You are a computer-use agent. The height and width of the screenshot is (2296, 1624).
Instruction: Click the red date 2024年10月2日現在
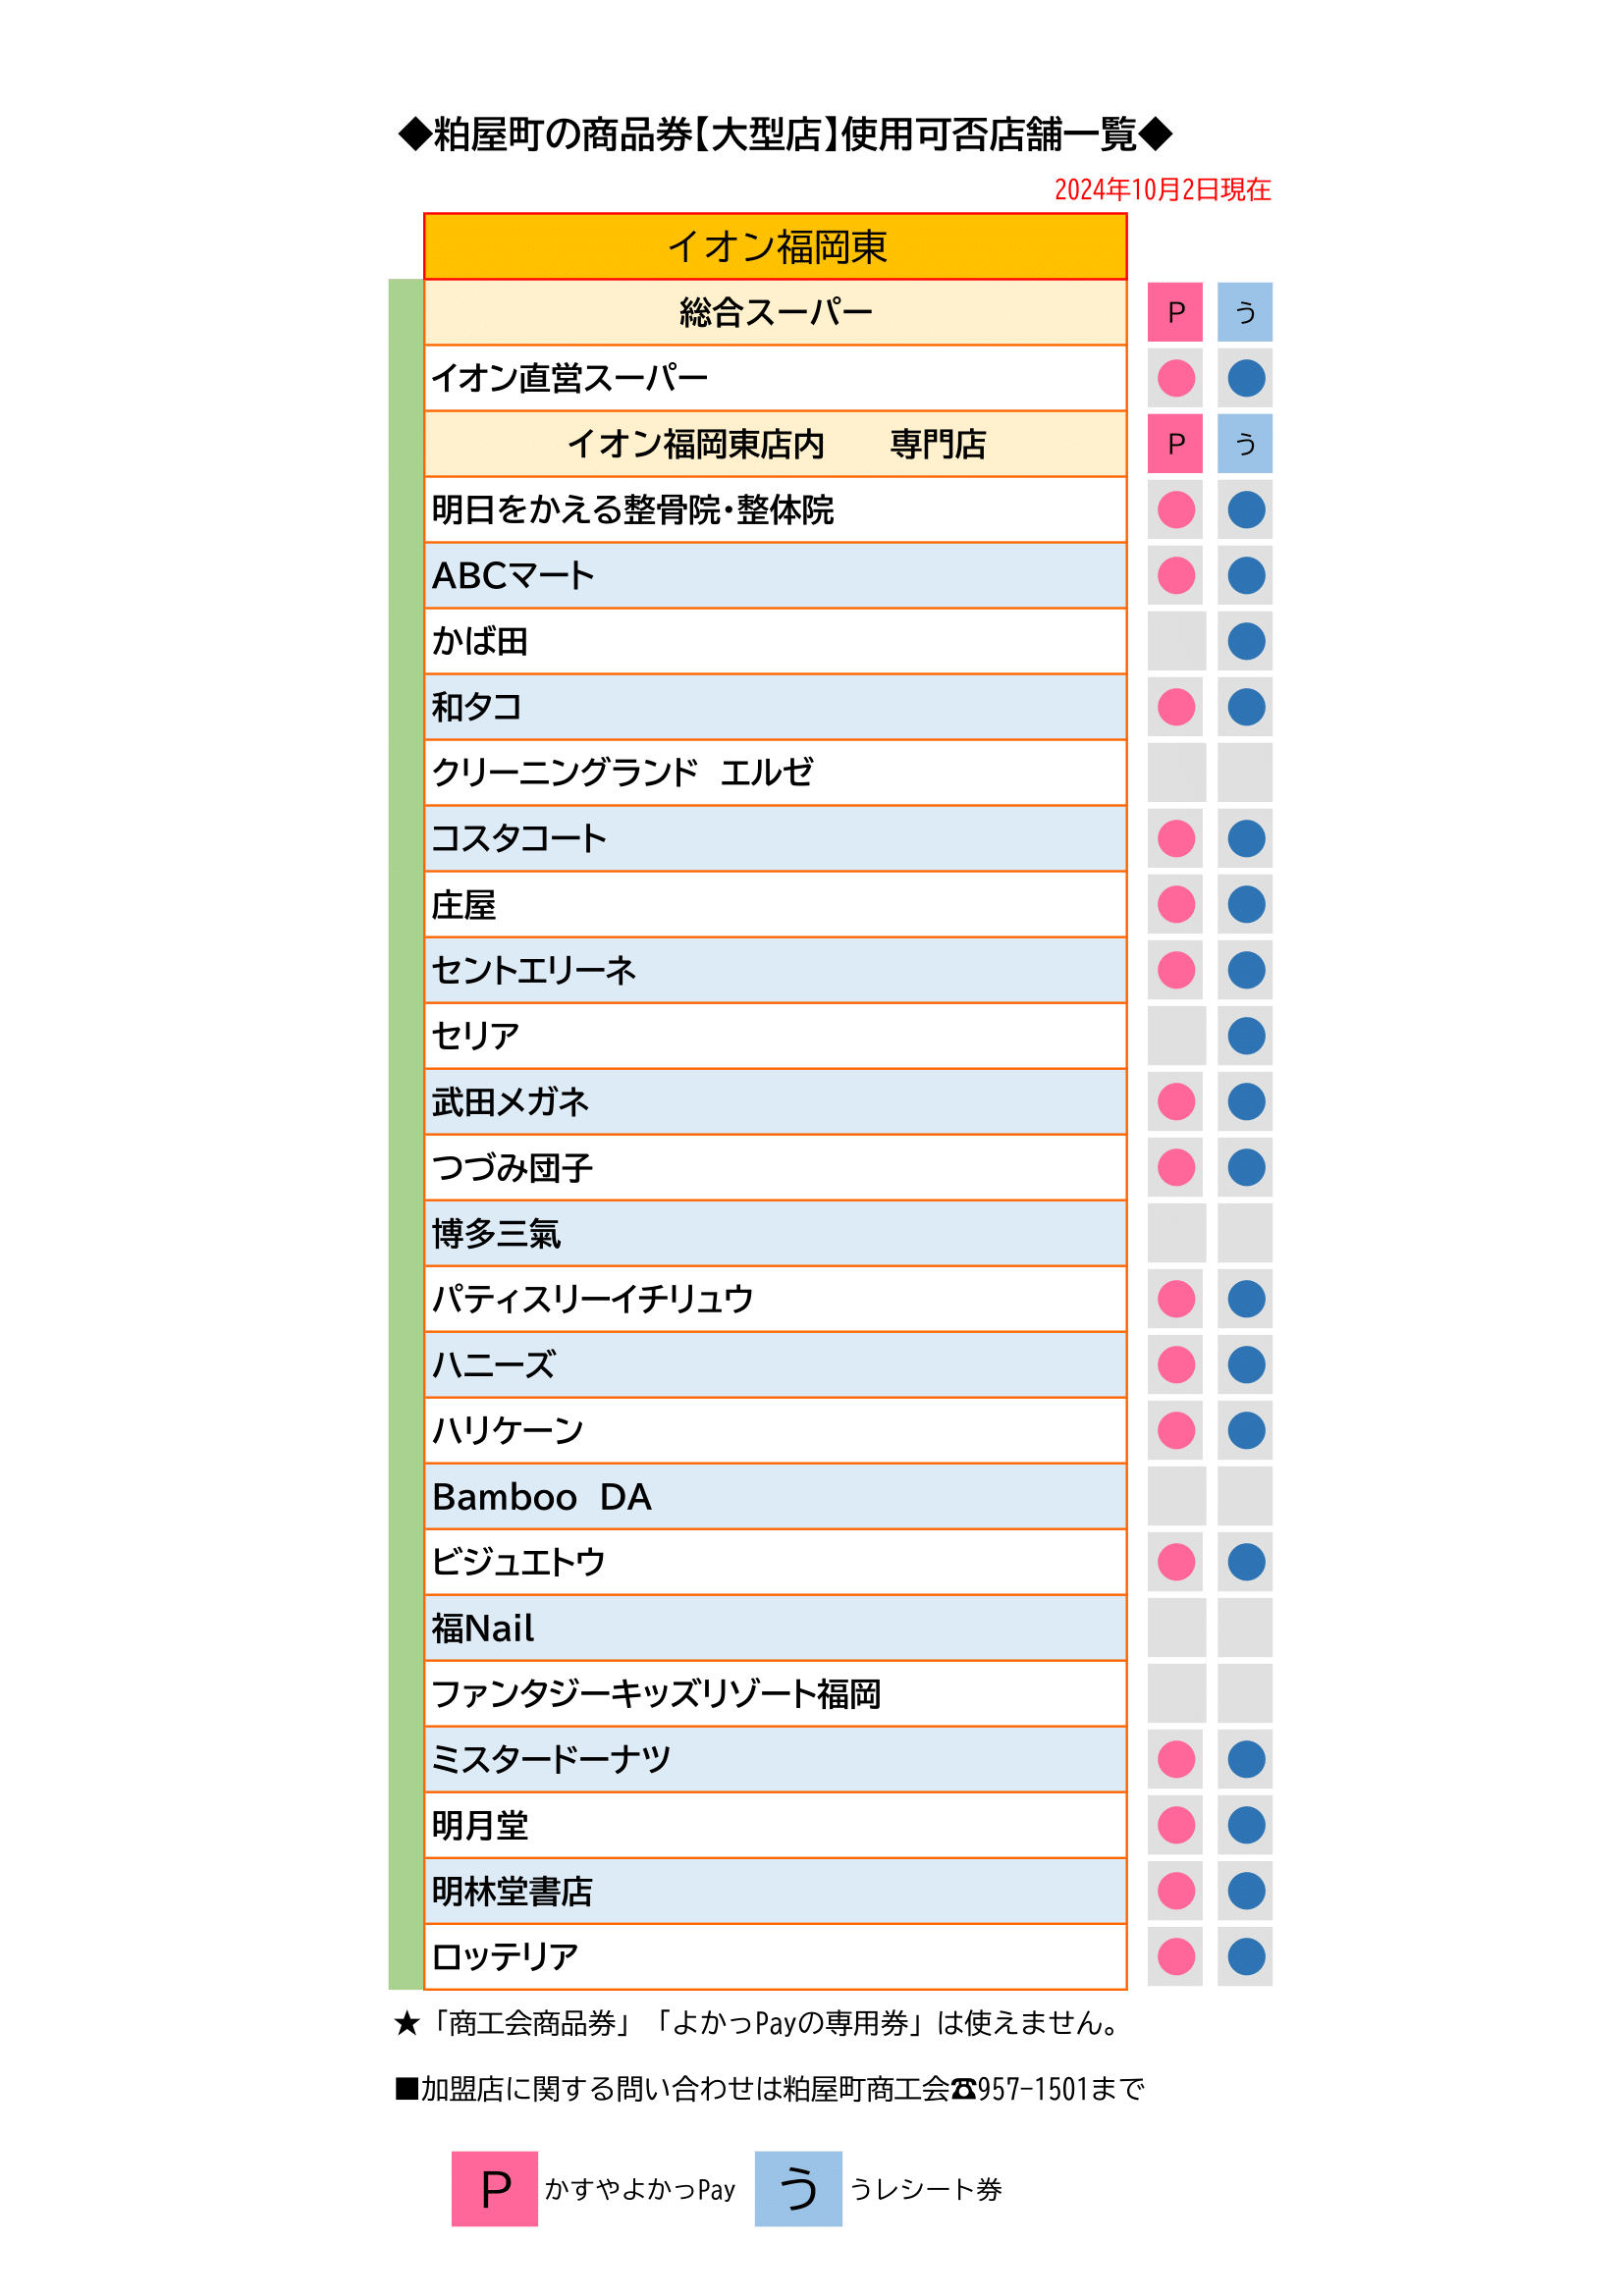click(1162, 190)
